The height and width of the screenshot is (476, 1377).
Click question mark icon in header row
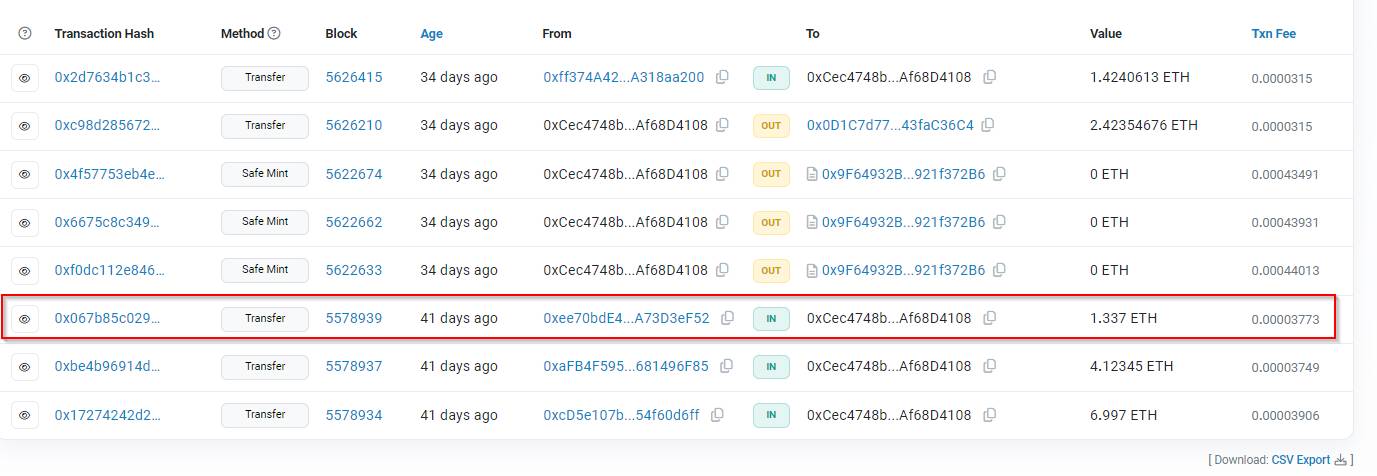pyautogui.click(x=25, y=33)
